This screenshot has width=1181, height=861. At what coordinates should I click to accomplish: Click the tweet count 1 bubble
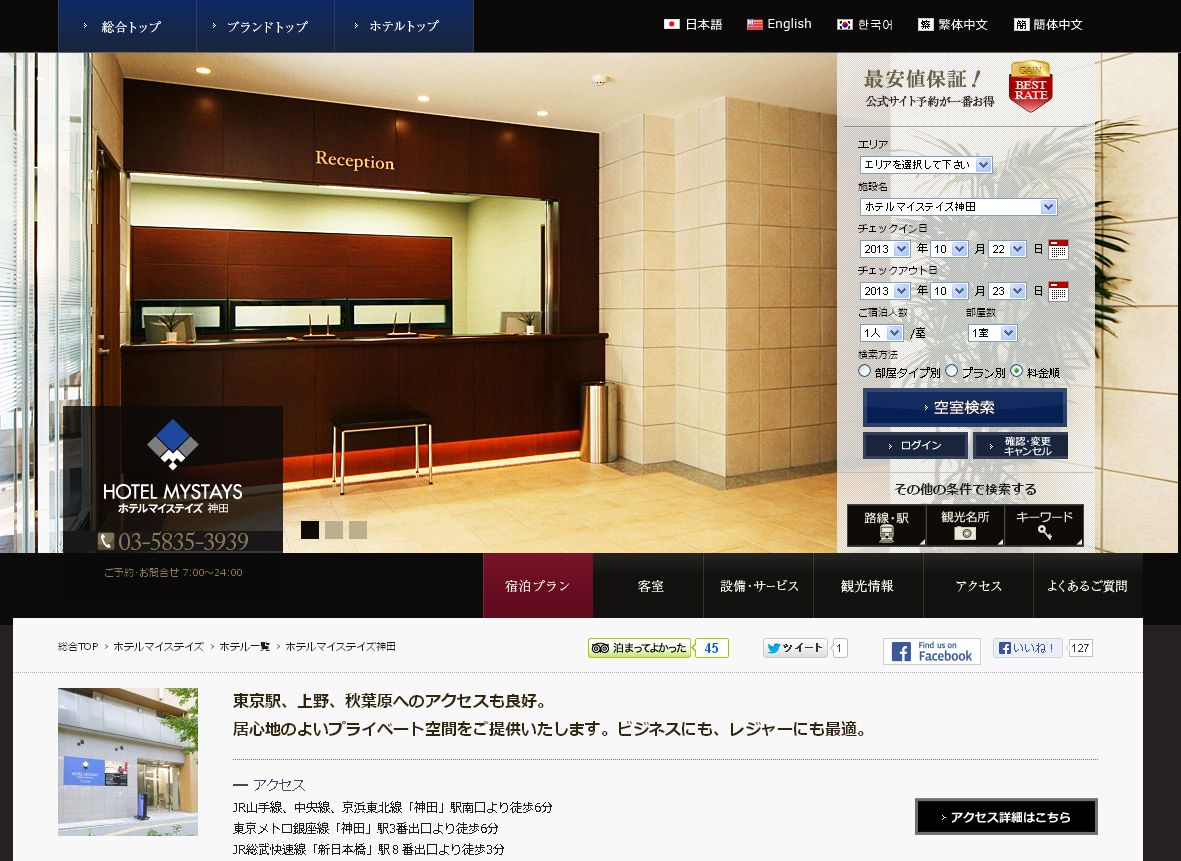click(840, 648)
